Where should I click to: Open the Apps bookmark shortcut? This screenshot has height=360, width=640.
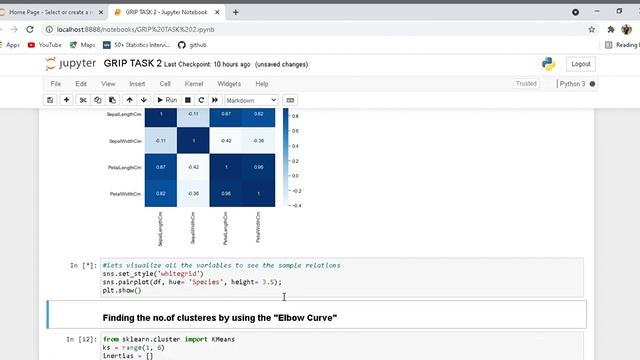point(10,45)
